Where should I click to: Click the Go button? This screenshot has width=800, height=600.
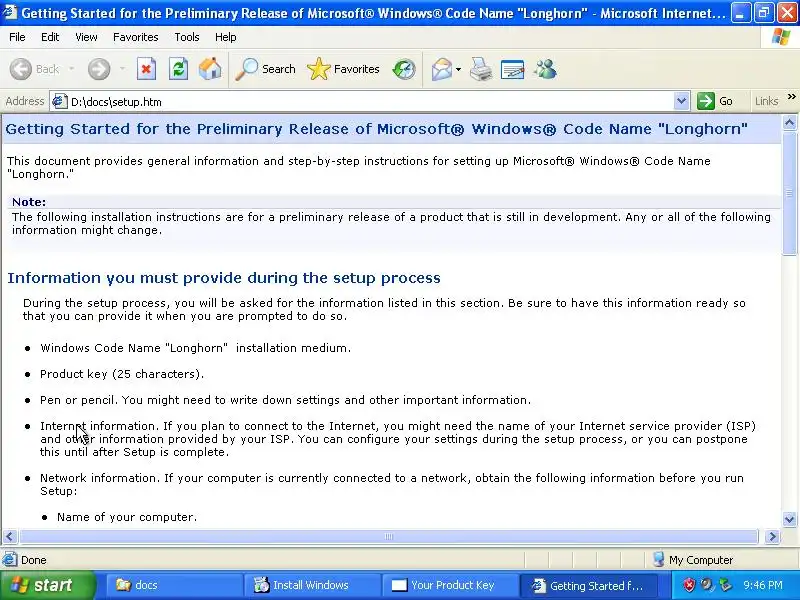coord(716,101)
